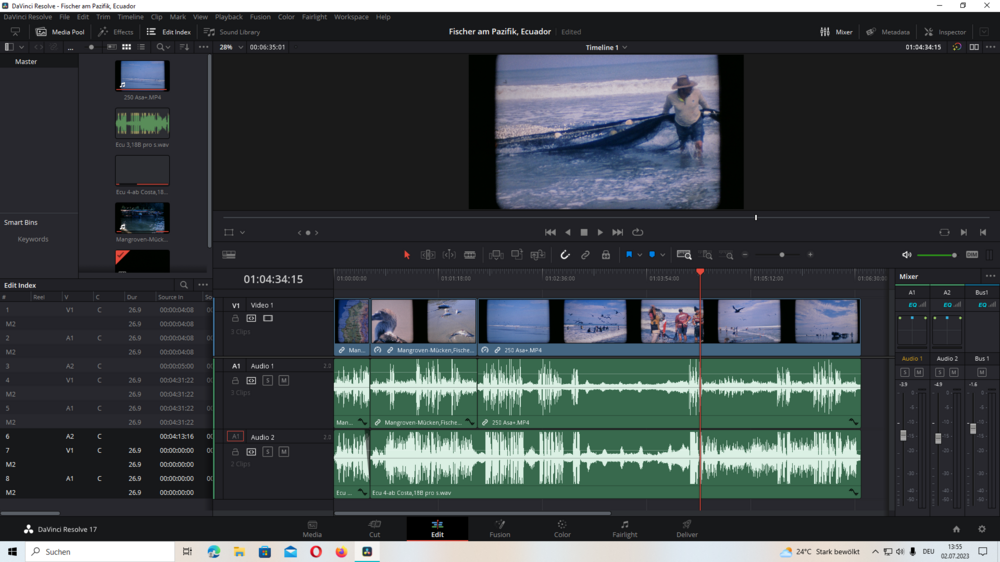Open the flag color dropdown arrow
This screenshot has width=1000, height=562.
click(x=639, y=255)
